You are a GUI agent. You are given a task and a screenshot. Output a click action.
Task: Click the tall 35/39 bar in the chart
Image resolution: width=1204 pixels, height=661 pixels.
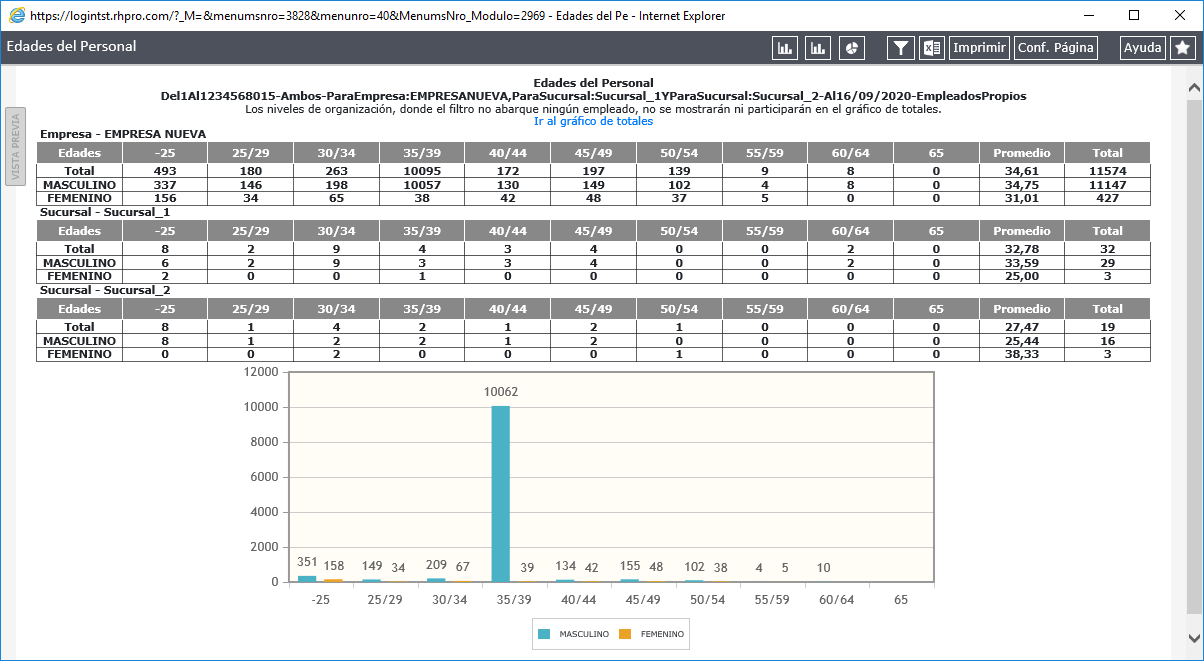(500, 493)
